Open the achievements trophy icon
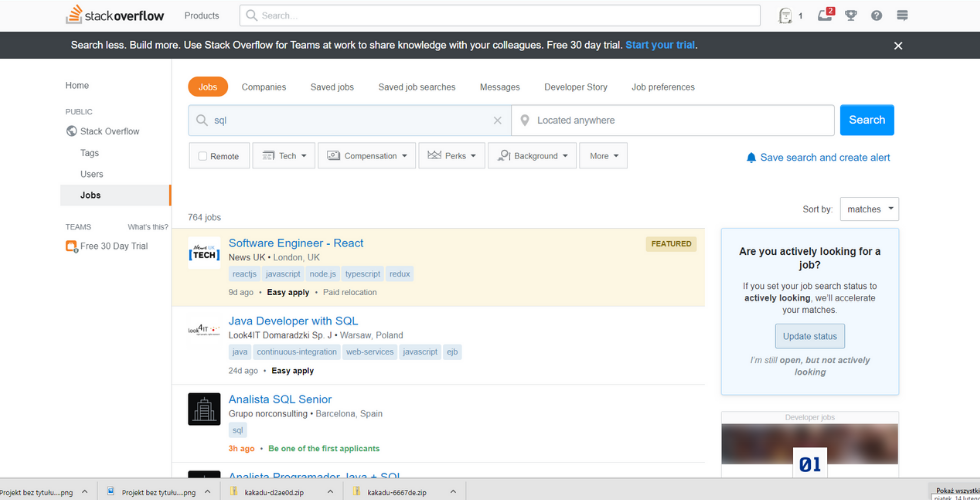This screenshot has width=980, height=500. tap(851, 16)
